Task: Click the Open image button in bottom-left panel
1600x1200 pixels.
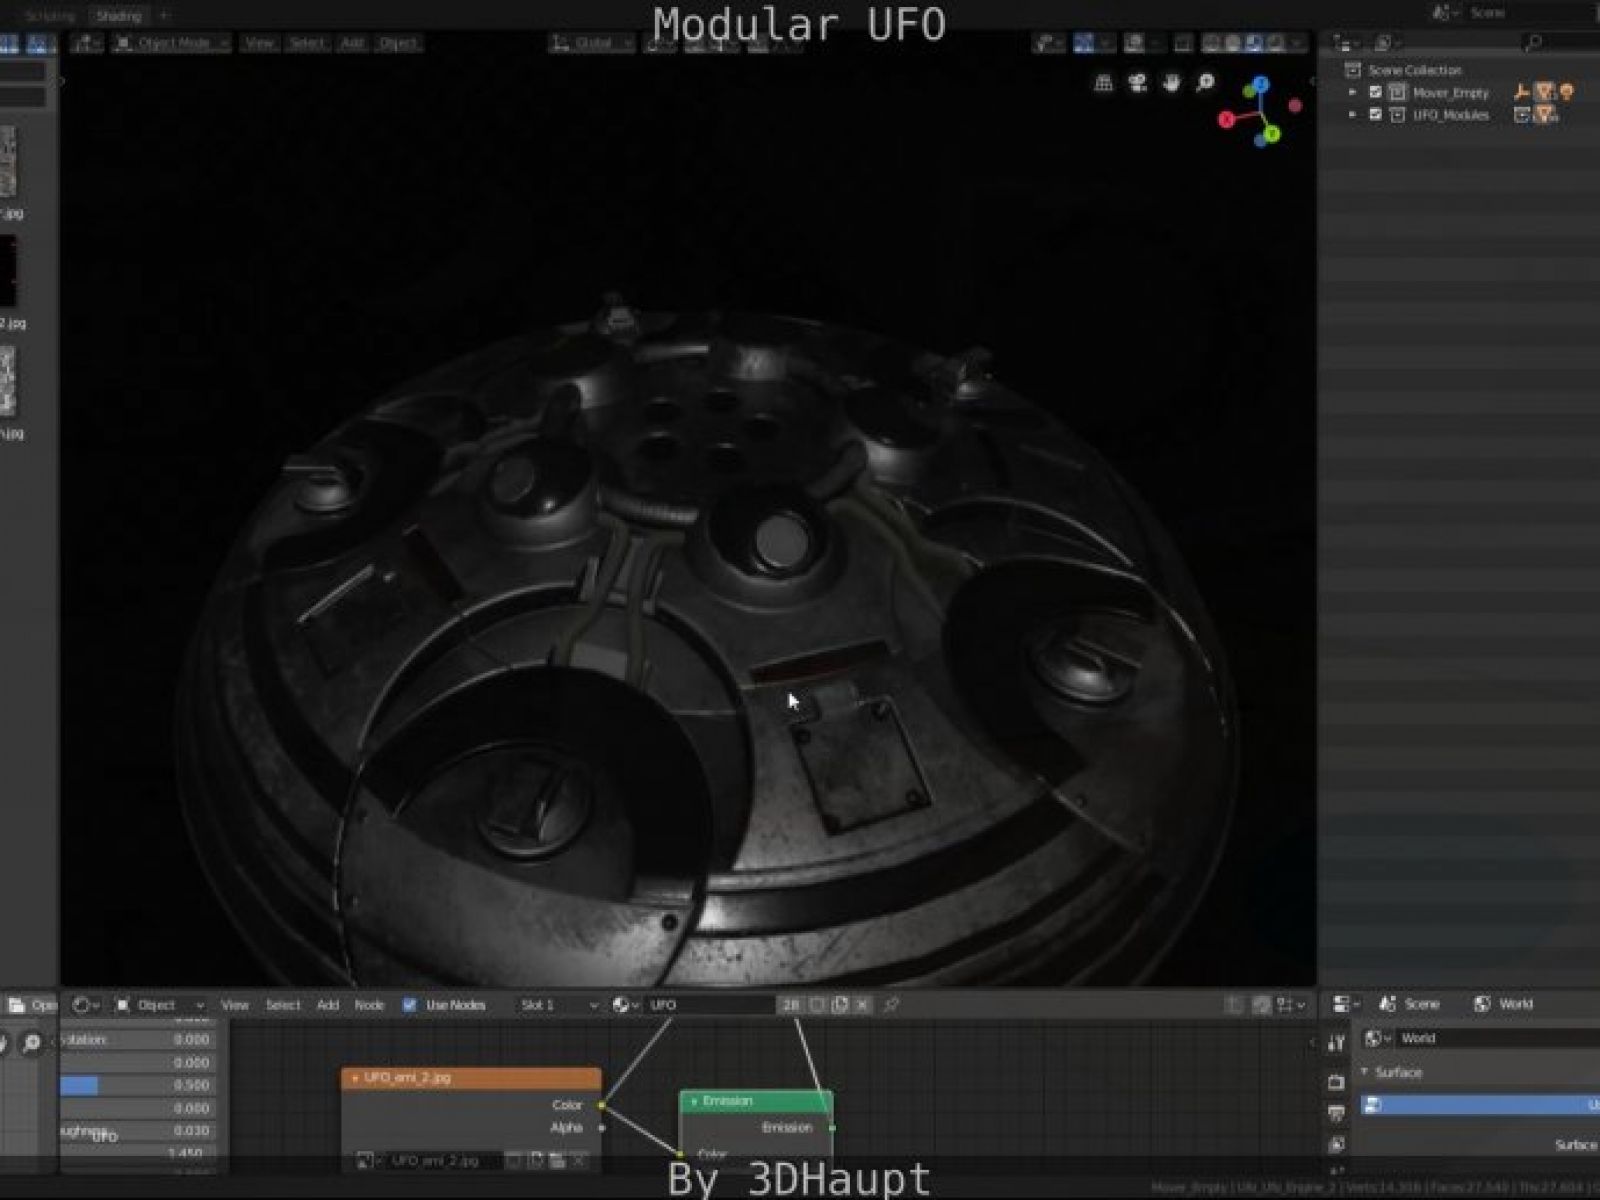Action: tap(31, 1005)
